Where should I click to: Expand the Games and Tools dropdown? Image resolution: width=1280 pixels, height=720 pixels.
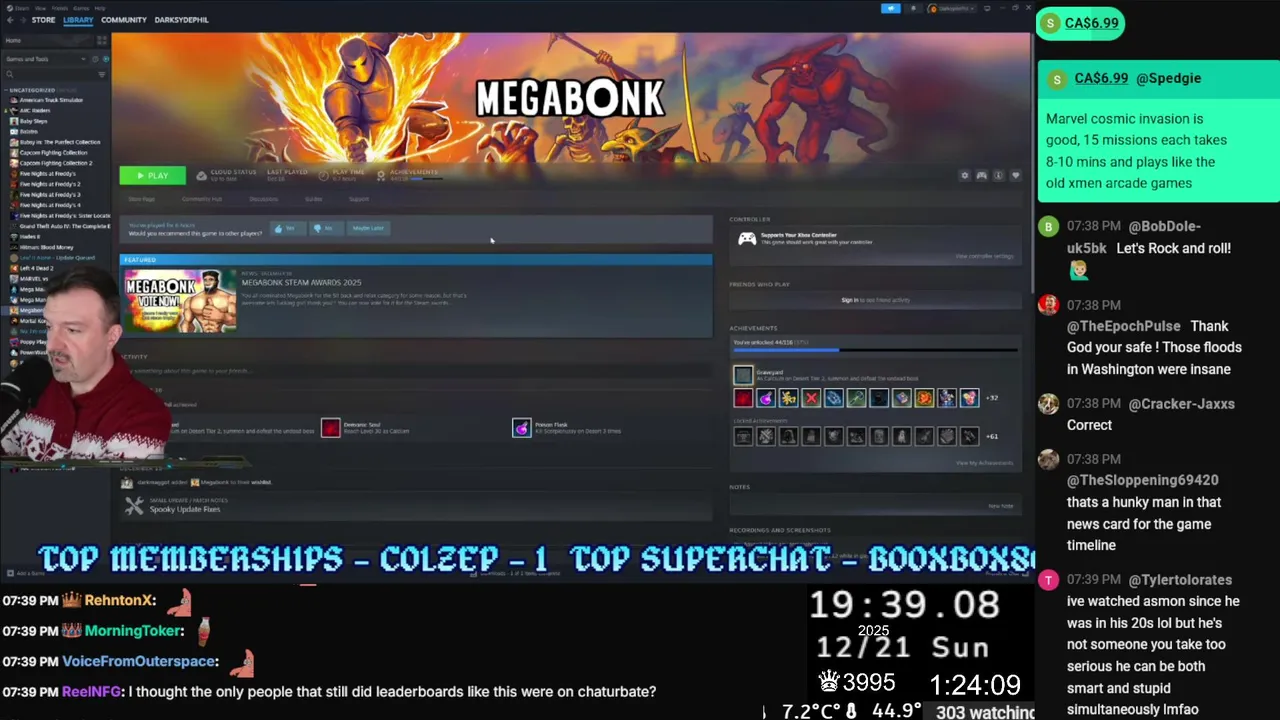[x=46, y=59]
